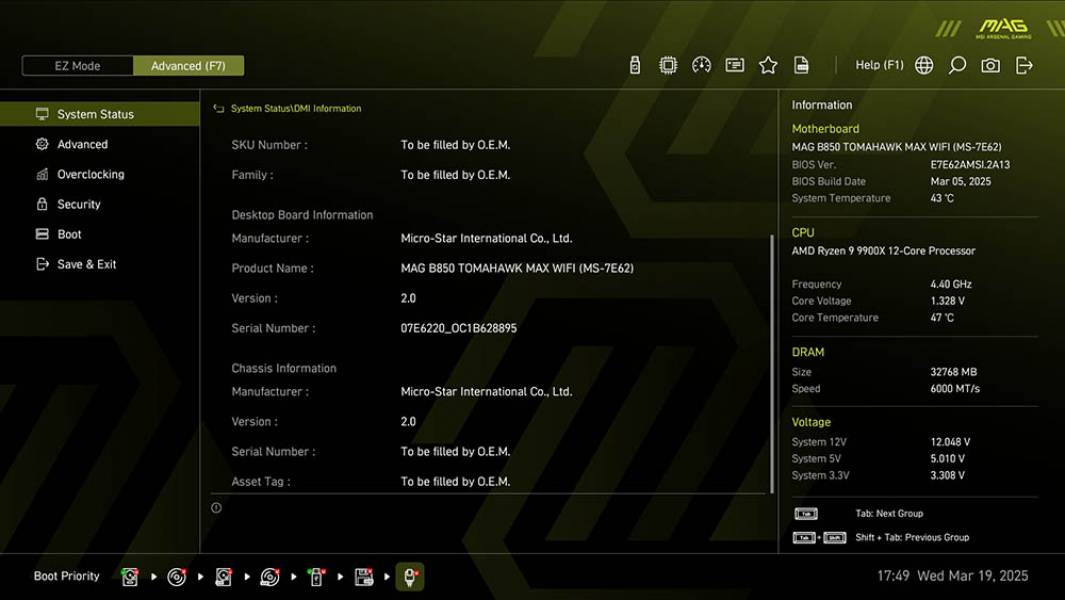Click Shift + Tab: Previous Group hint
Screen dimensions: 1065x600
point(912,537)
